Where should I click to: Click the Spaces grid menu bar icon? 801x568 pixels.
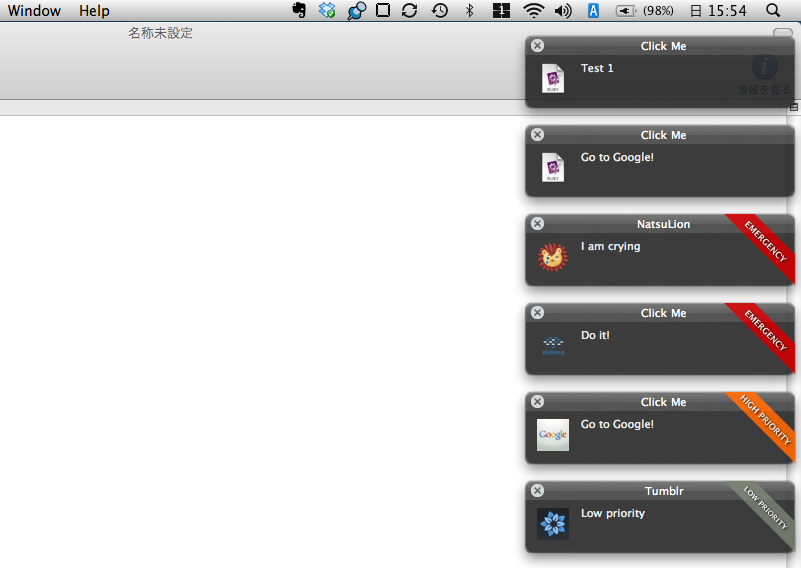501,11
